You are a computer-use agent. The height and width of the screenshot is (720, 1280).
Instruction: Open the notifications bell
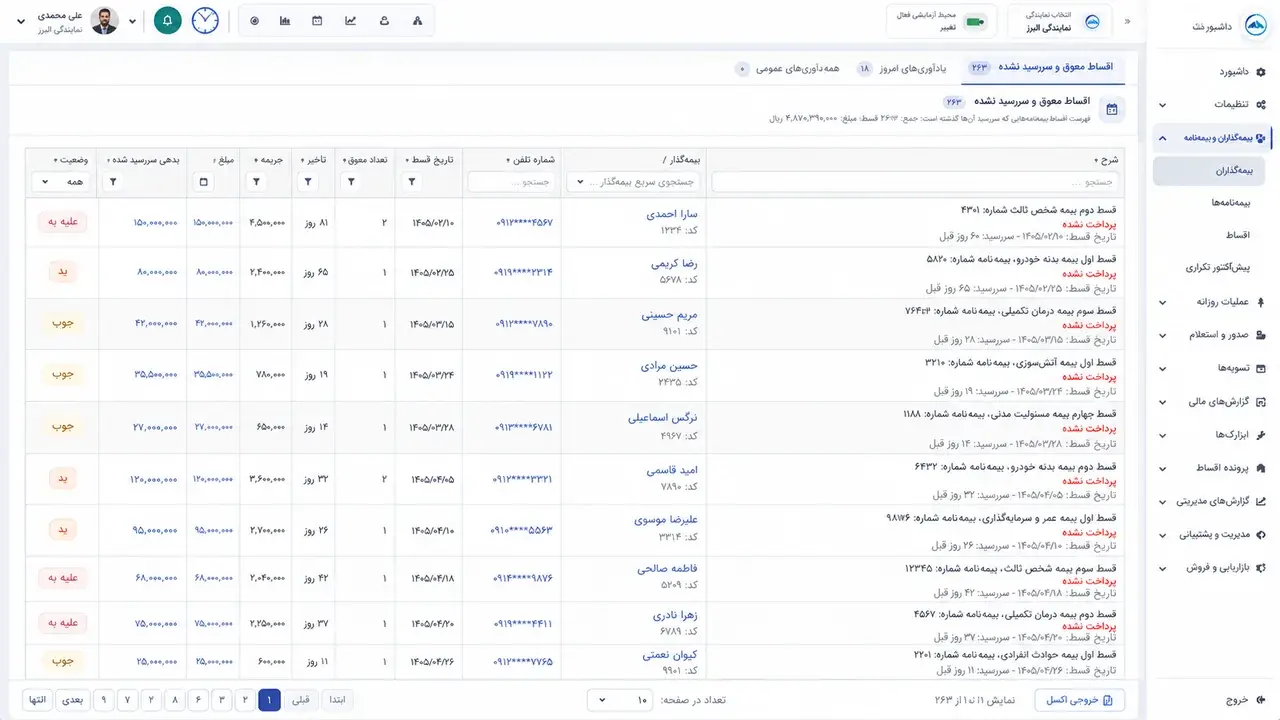[168, 20]
